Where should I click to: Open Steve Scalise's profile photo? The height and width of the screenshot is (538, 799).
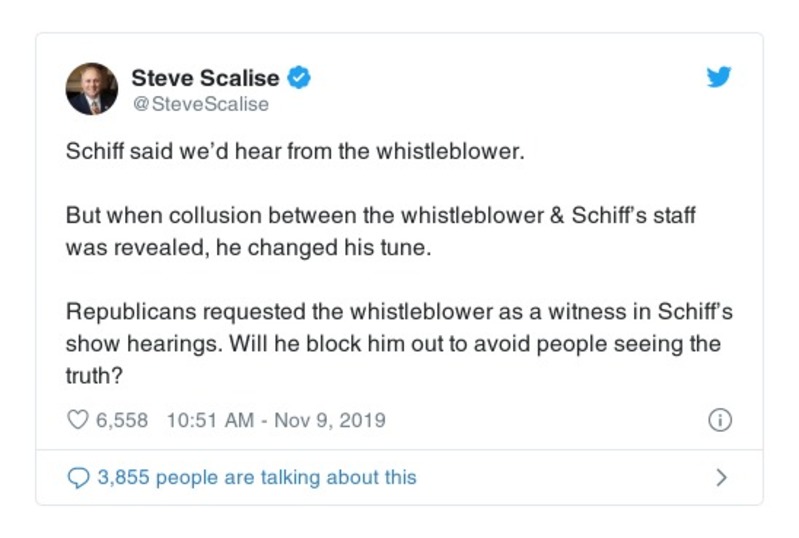click(x=92, y=89)
